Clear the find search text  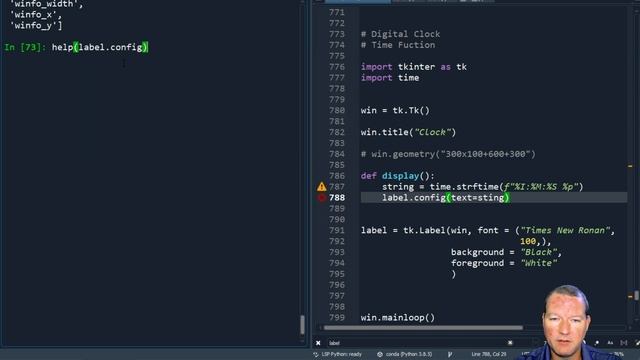[x=510, y=343]
